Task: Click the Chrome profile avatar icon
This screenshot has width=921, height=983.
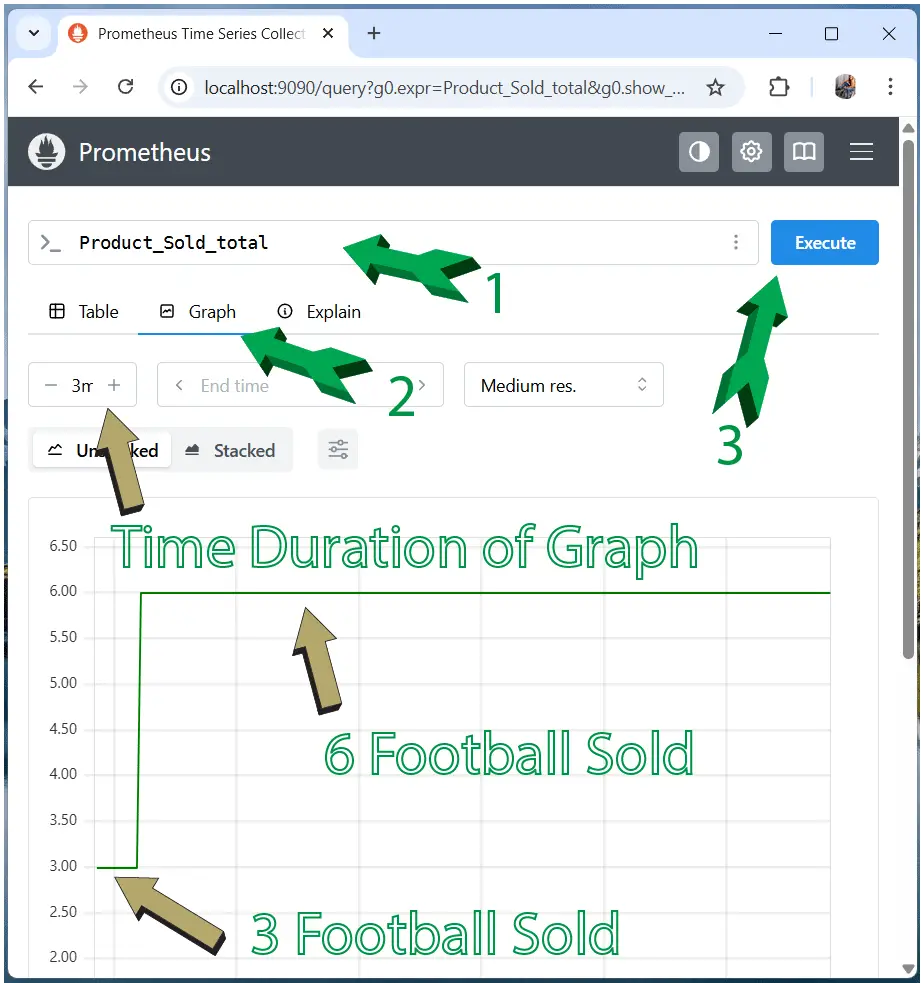Action: tap(845, 87)
